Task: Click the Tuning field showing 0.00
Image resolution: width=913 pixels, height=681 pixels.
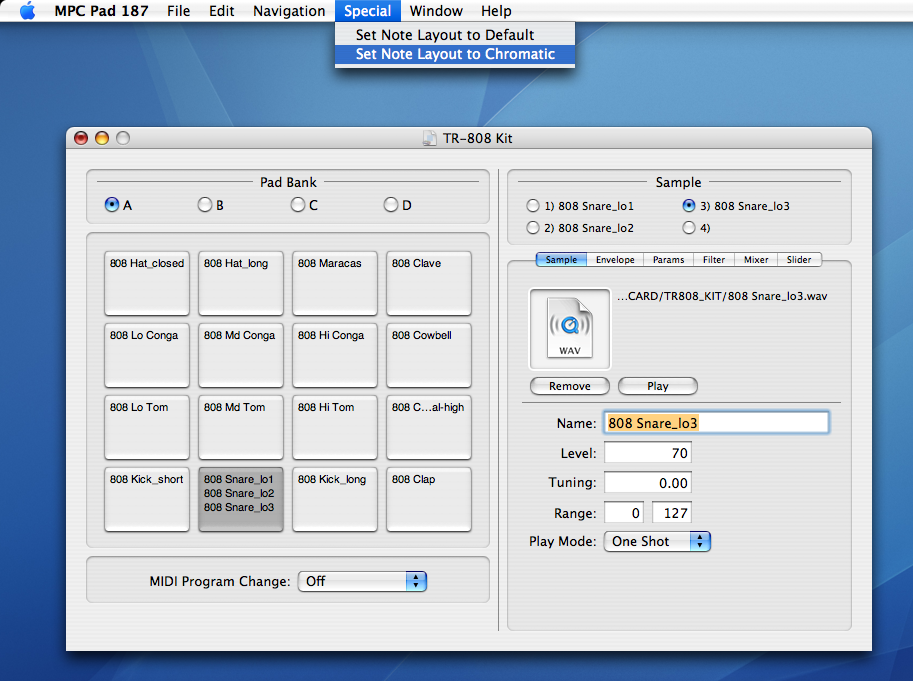Action: tap(647, 483)
